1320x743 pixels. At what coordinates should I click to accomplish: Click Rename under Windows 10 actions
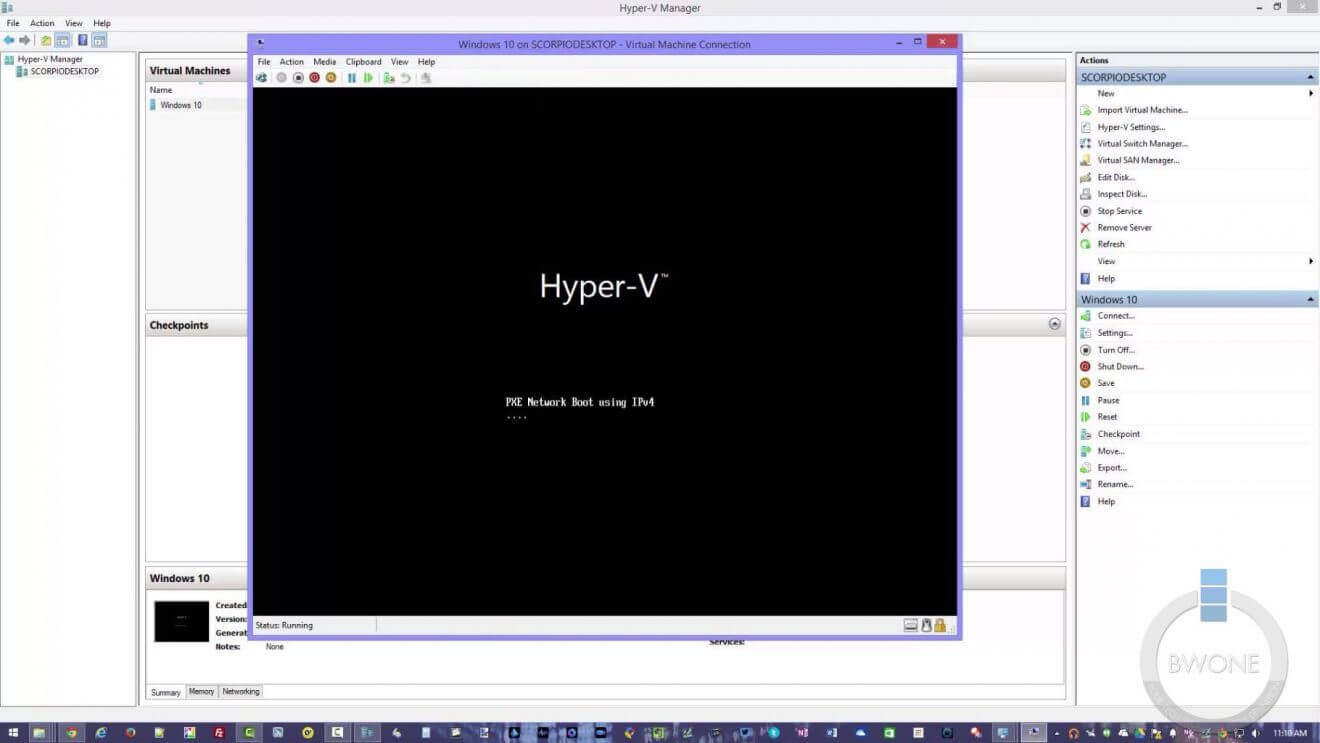click(x=1113, y=483)
